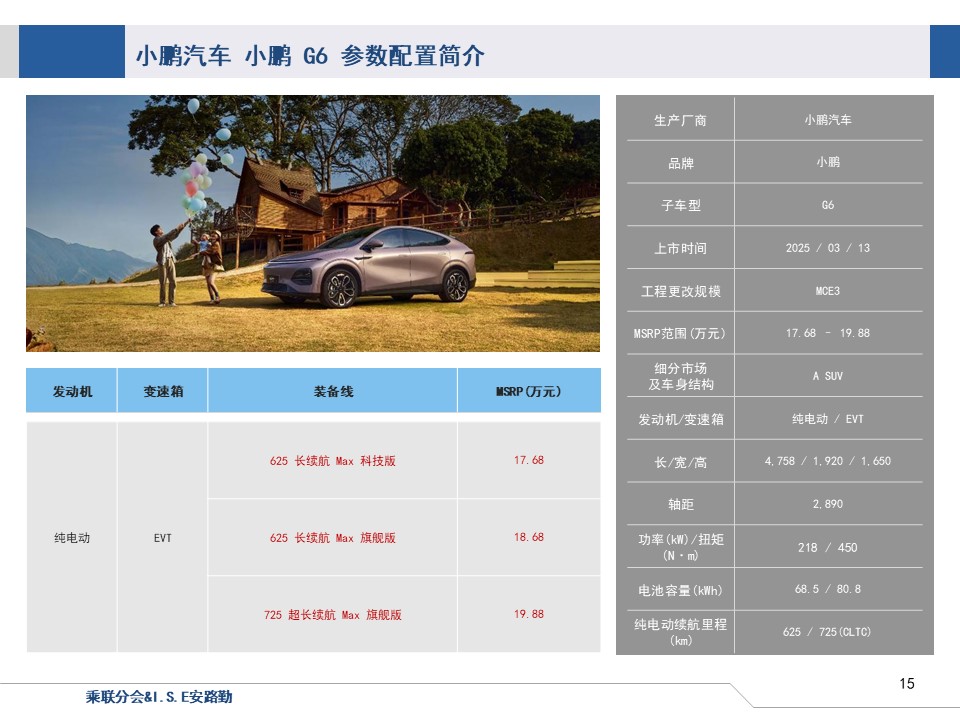The width and height of the screenshot is (960, 720).
Task: Click the 工程更改规模 label
Action: 680,291
